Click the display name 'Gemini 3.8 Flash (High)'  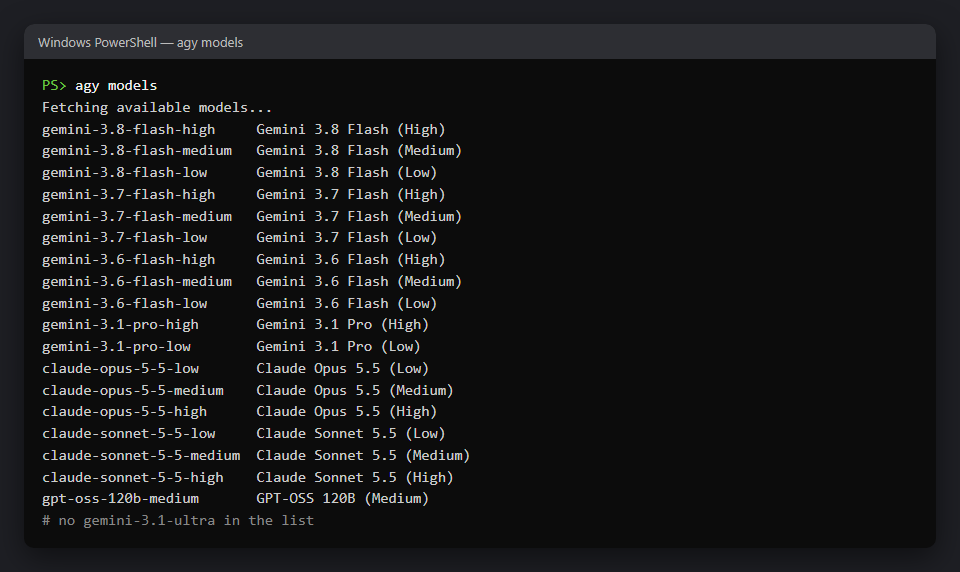point(351,130)
